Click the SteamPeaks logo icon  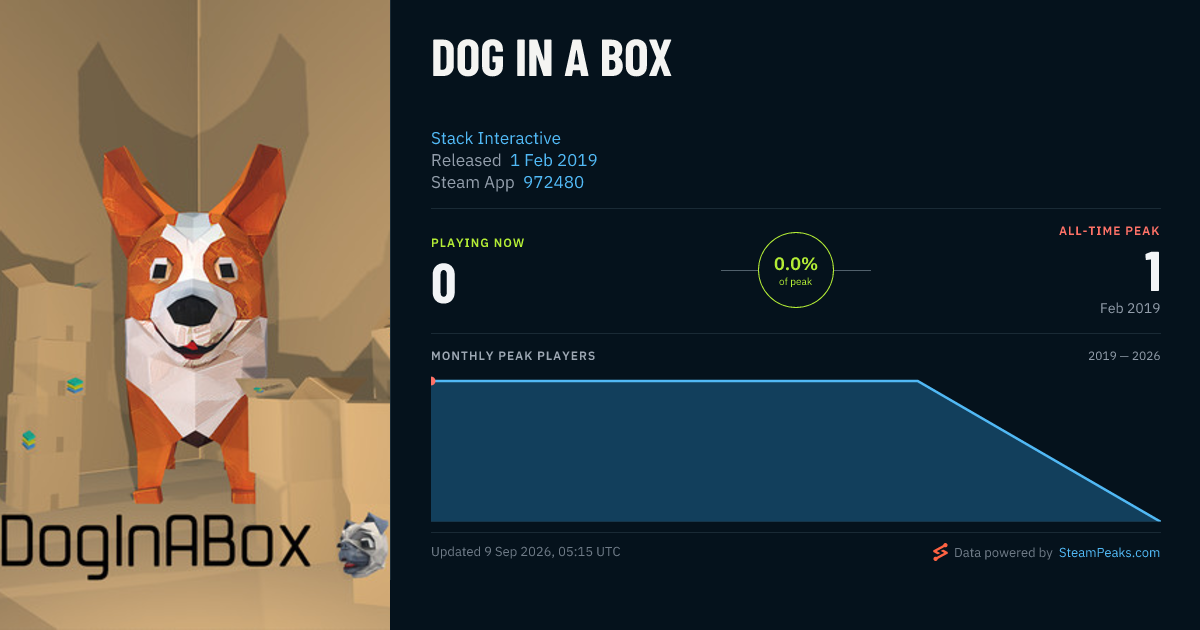click(x=939, y=552)
